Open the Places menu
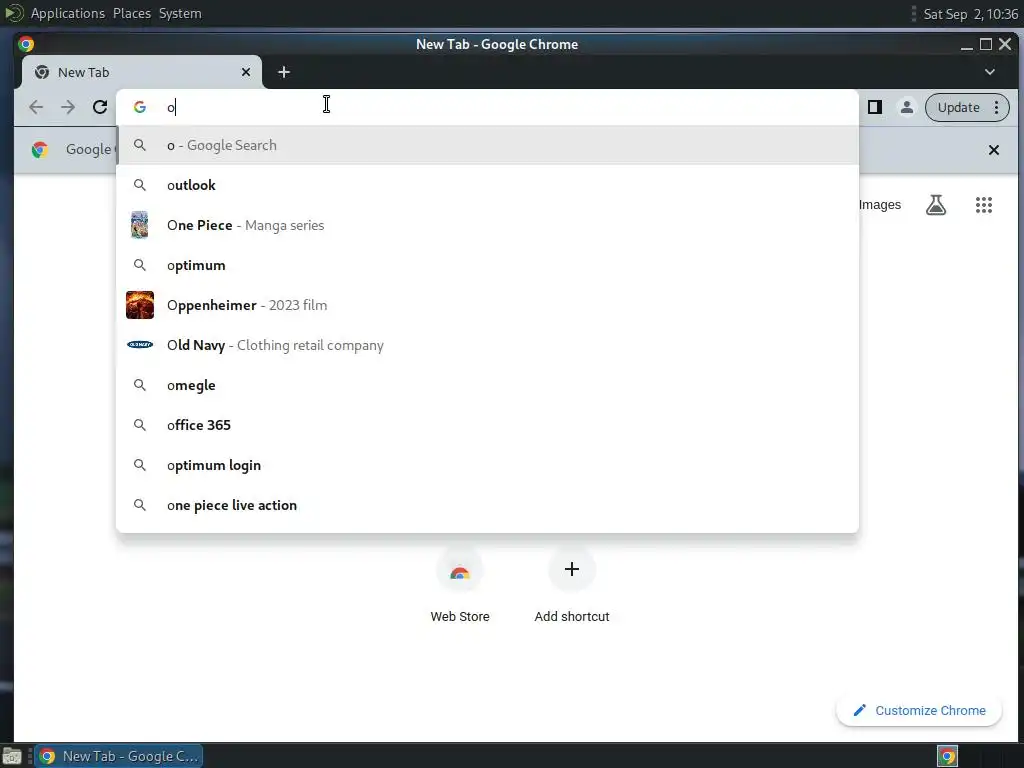1024x768 pixels. 132,13
